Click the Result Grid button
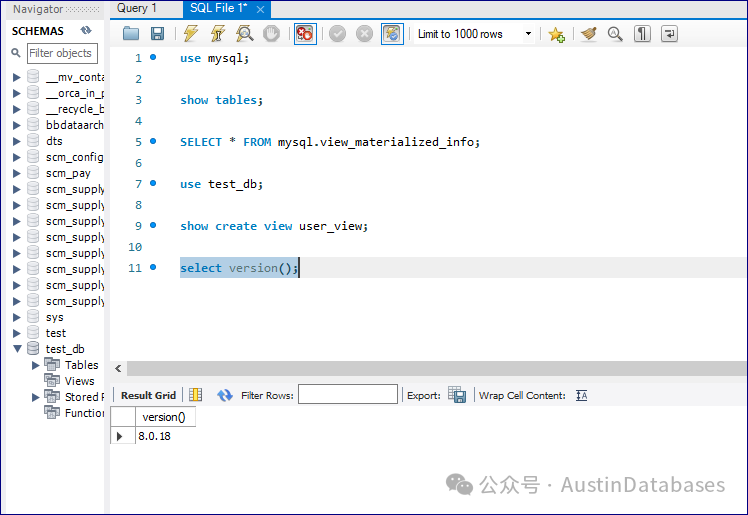 (148, 395)
